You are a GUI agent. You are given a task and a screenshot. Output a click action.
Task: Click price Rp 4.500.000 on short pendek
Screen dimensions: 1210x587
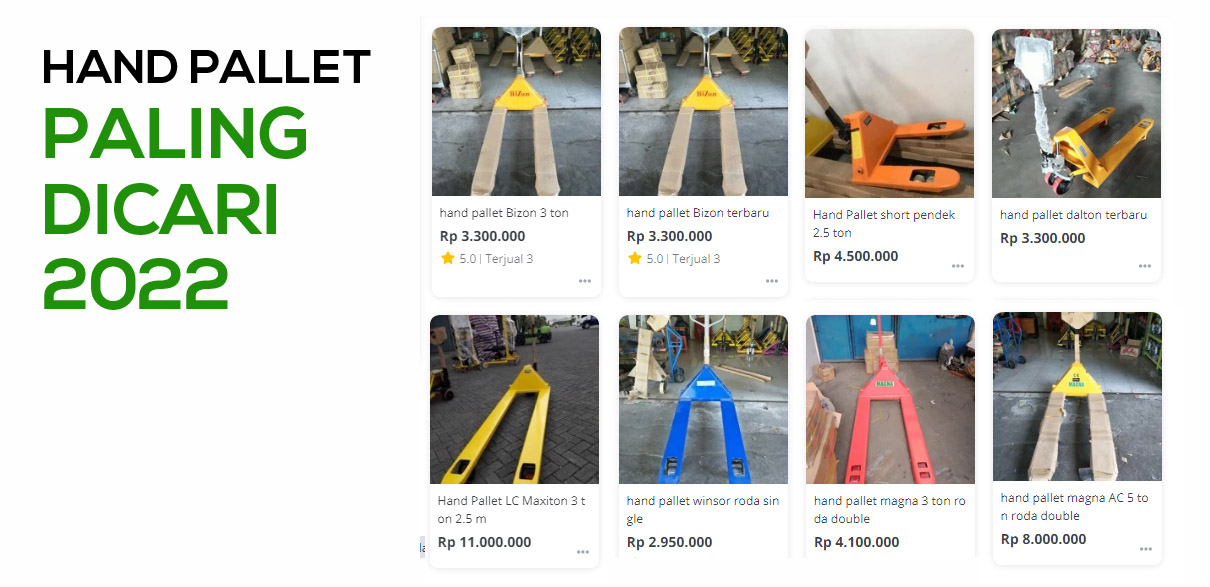855,256
